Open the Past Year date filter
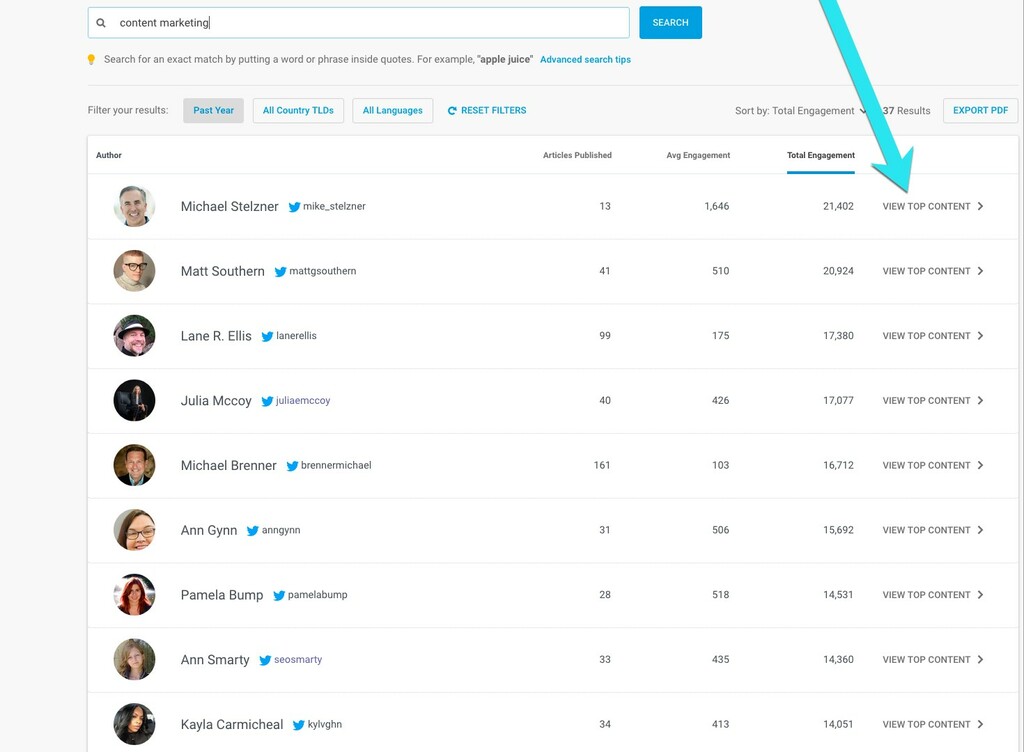The height and width of the screenshot is (752, 1024). [x=213, y=111]
